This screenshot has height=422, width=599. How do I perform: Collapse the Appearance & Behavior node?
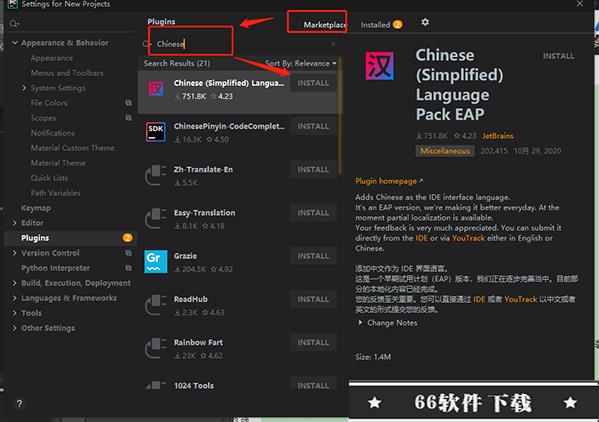click(15, 43)
